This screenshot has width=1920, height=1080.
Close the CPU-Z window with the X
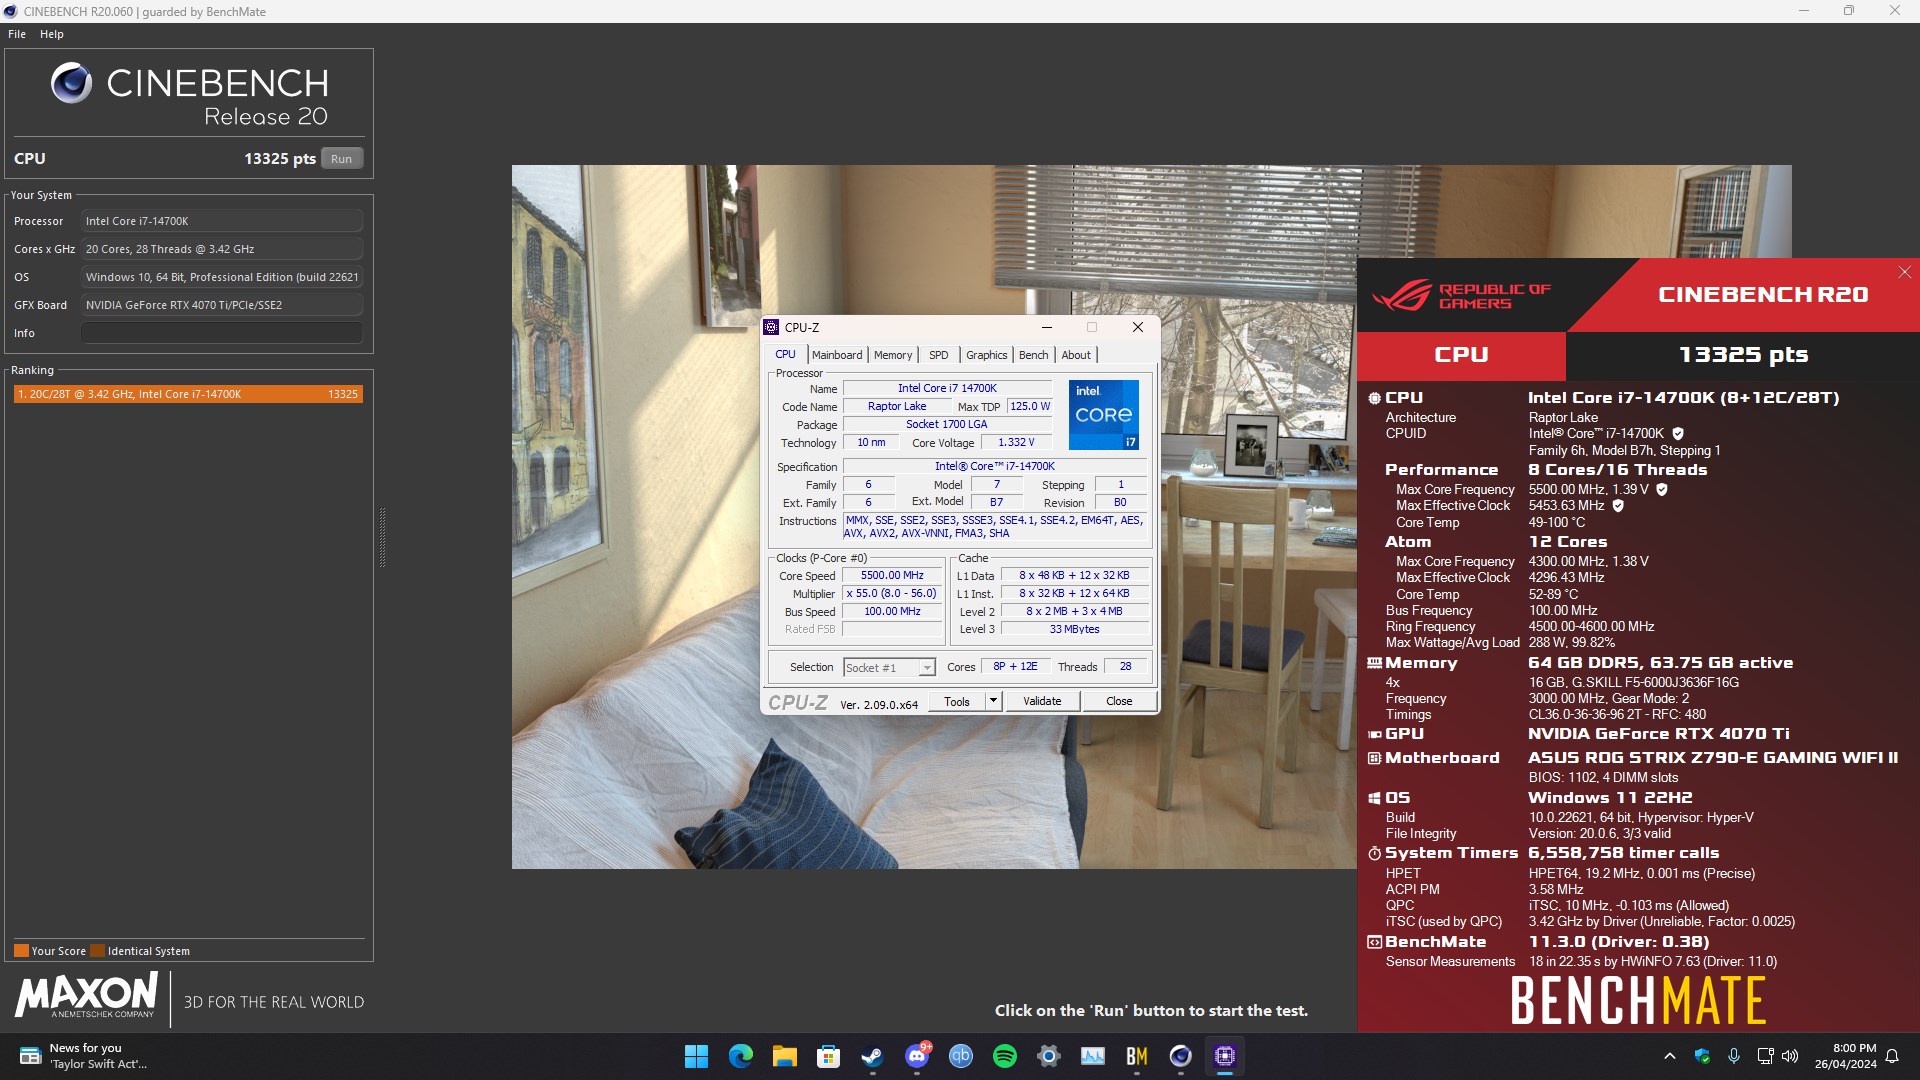[x=1137, y=327]
